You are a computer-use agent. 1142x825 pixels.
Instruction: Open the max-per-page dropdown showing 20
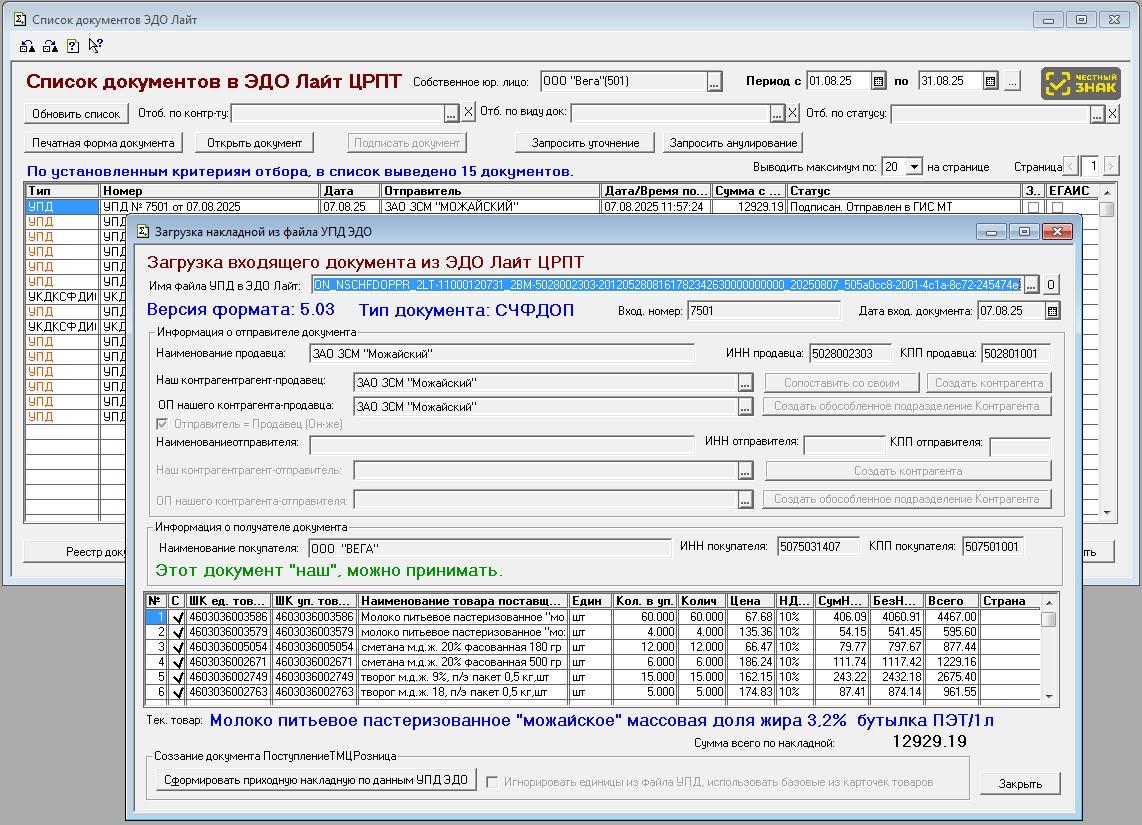913,167
